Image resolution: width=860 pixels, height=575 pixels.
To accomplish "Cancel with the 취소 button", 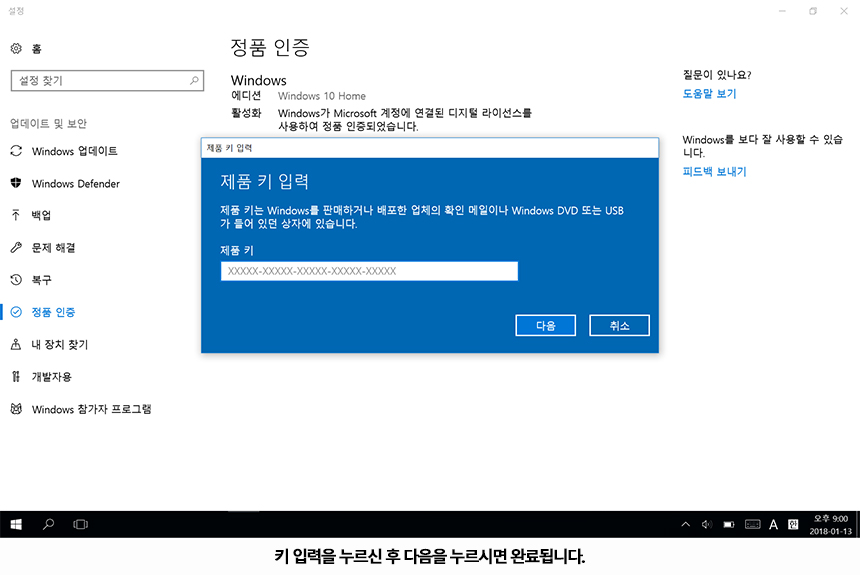I will coord(619,325).
